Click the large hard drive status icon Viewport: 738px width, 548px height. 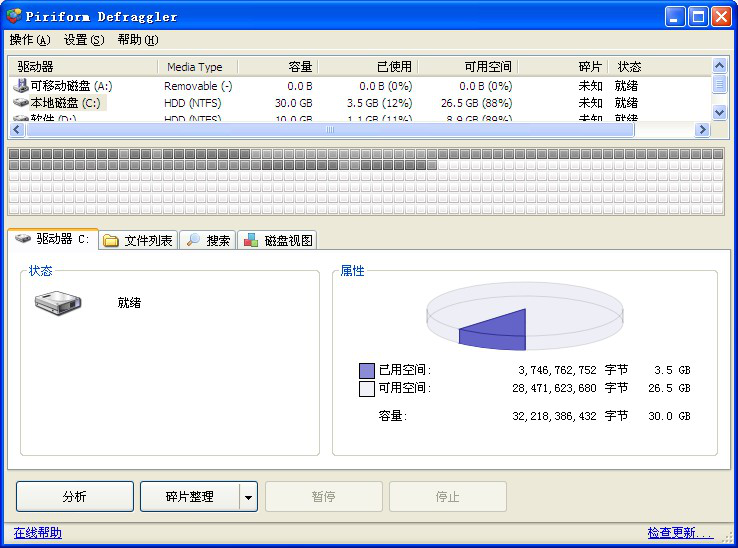pyautogui.click(x=58, y=303)
